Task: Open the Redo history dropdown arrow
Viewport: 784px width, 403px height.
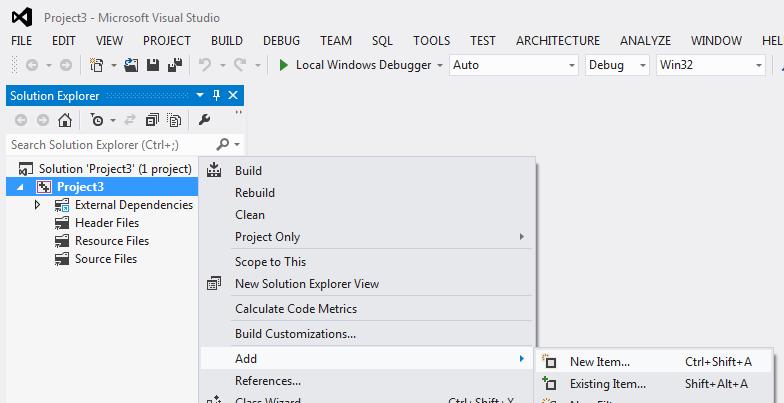Action: point(258,66)
